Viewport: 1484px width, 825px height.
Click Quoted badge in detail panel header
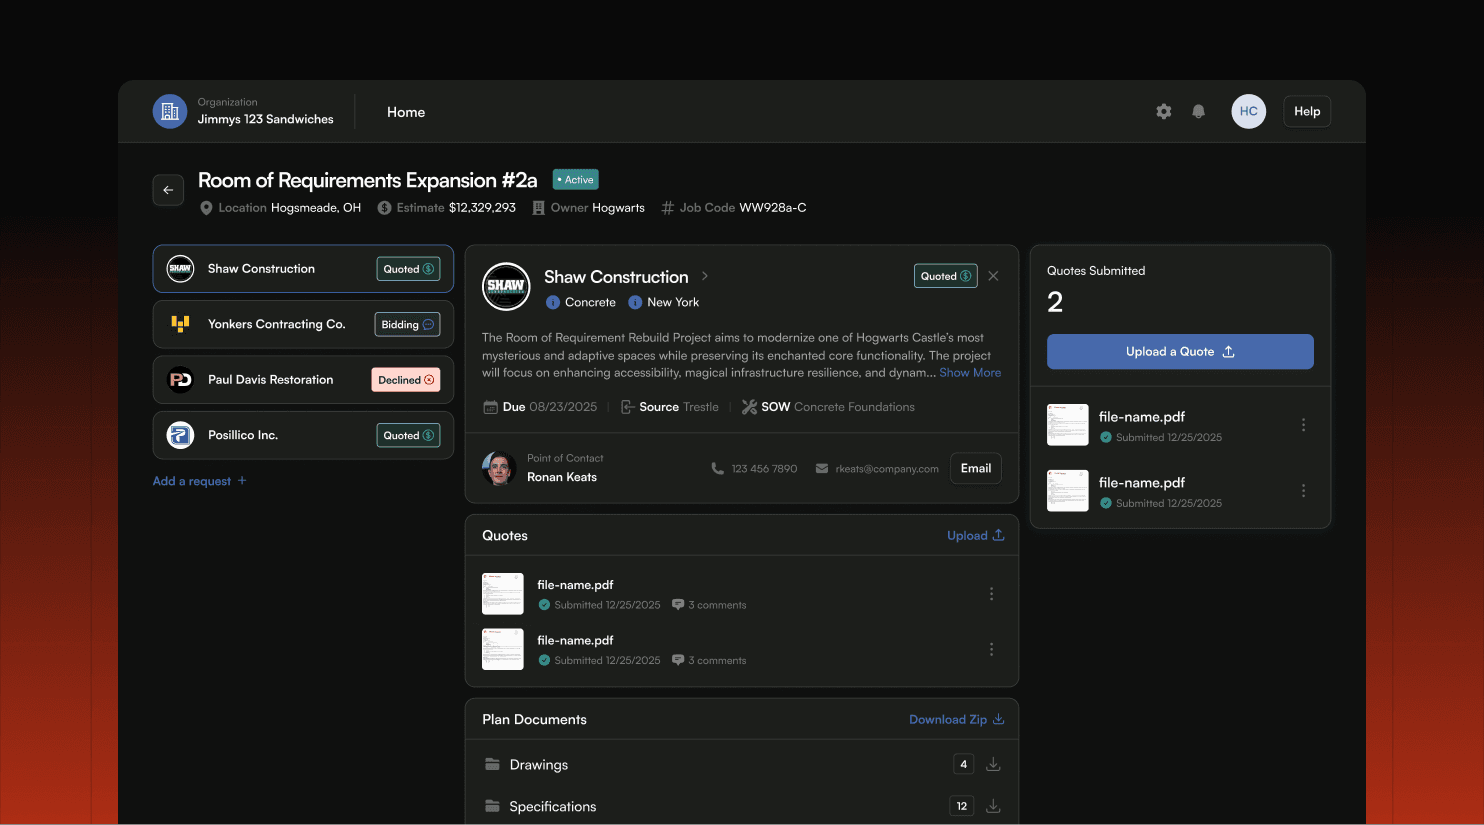tap(945, 276)
